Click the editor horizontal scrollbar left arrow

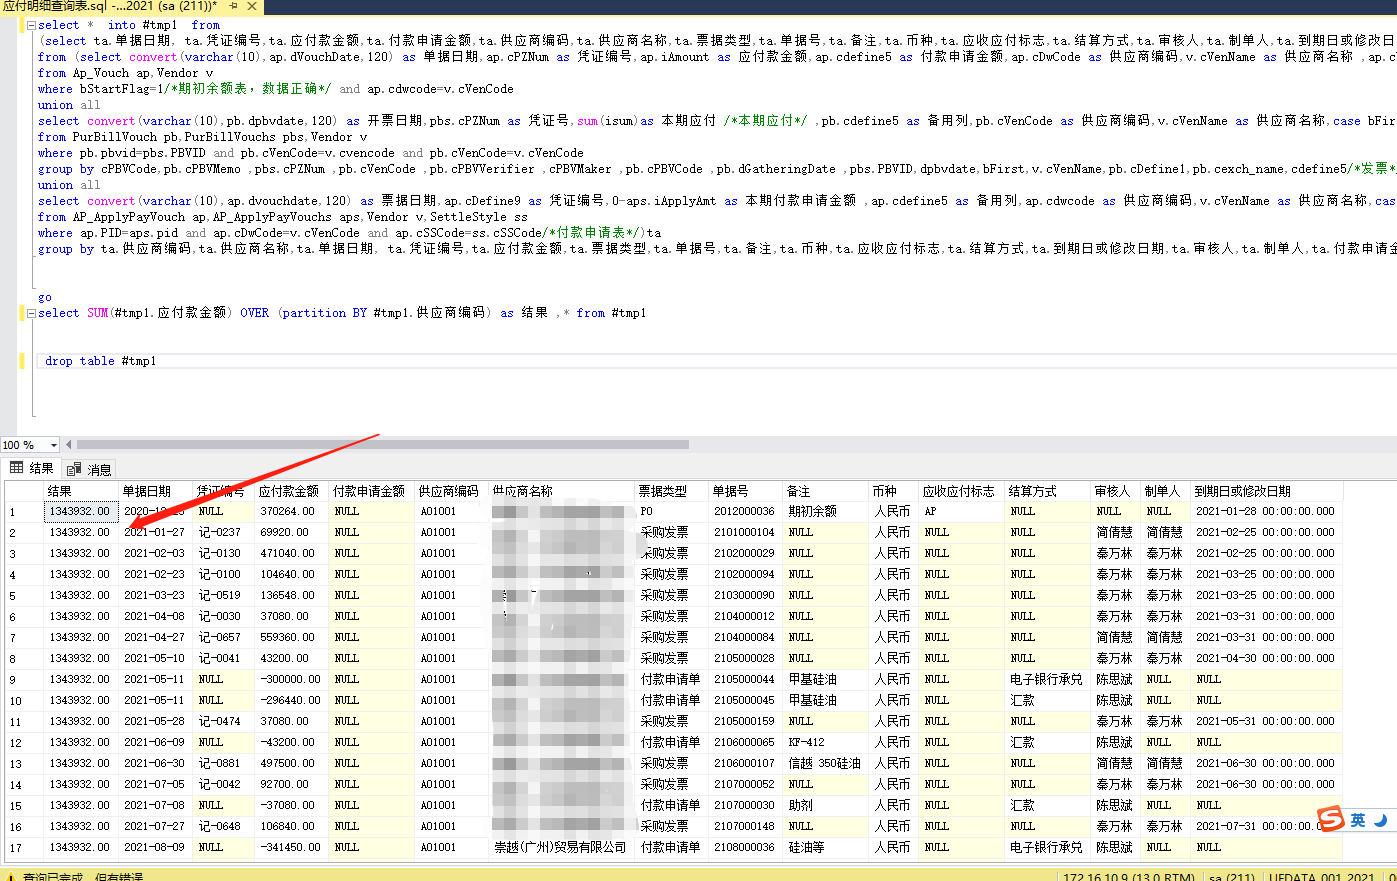pyautogui.click(x=69, y=445)
